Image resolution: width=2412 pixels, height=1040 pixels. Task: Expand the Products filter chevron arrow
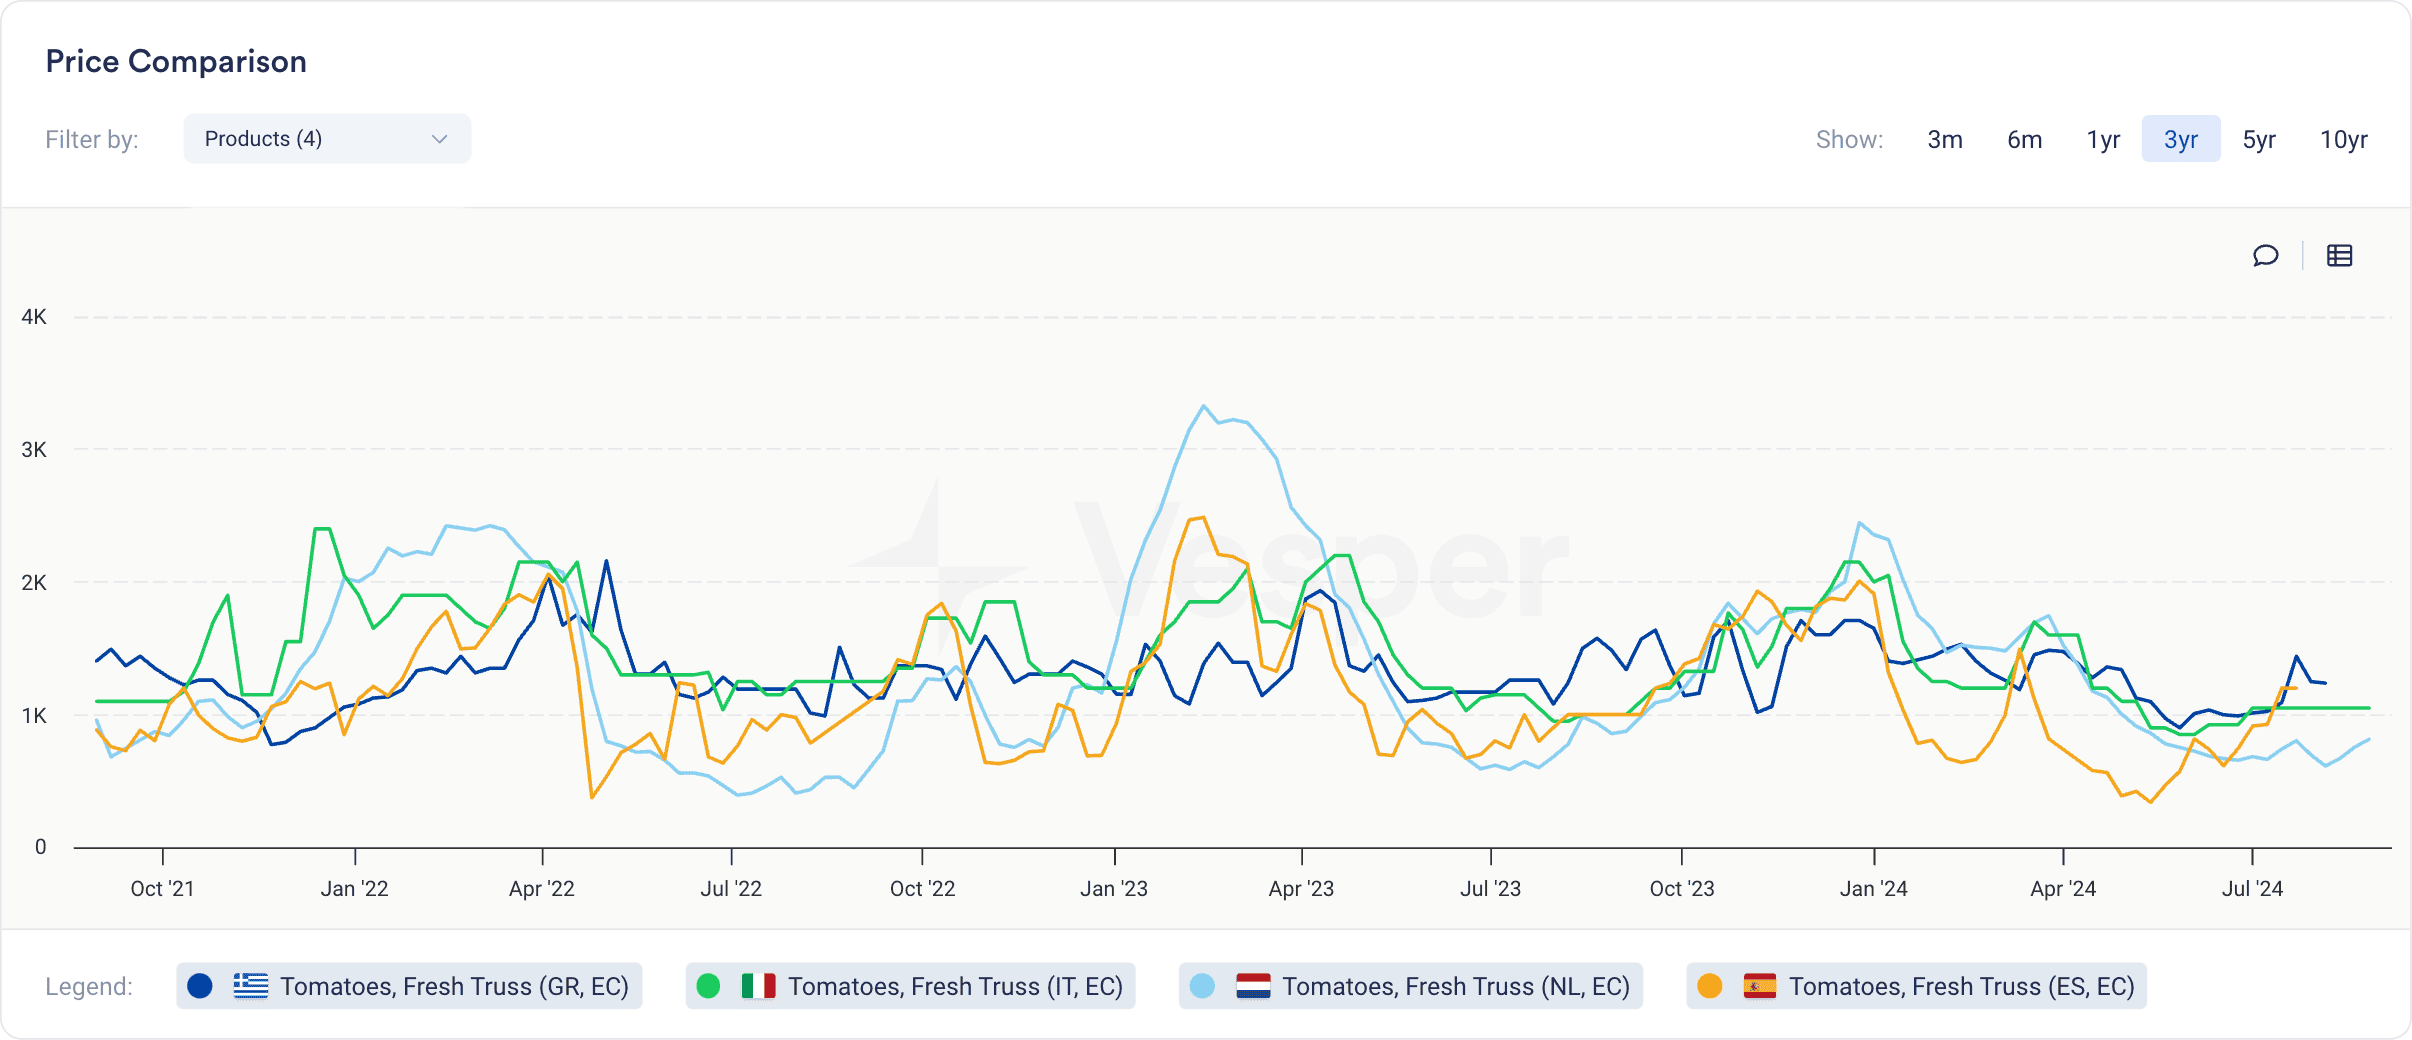click(439, 139)
